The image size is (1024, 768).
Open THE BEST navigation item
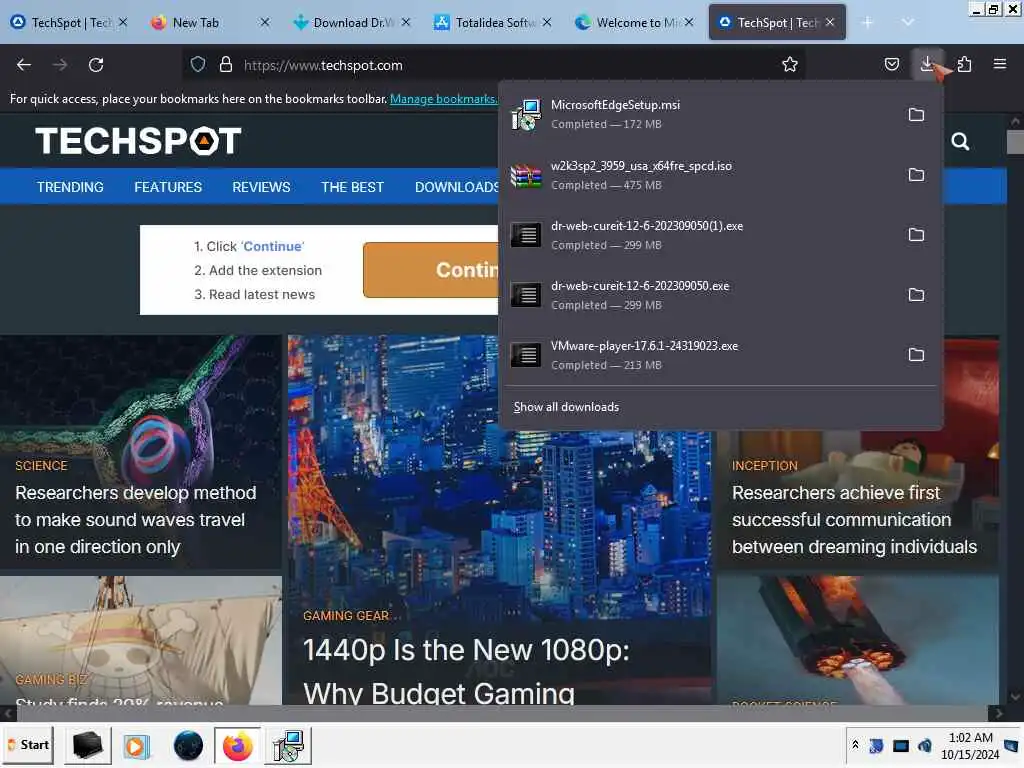point(352,187)
